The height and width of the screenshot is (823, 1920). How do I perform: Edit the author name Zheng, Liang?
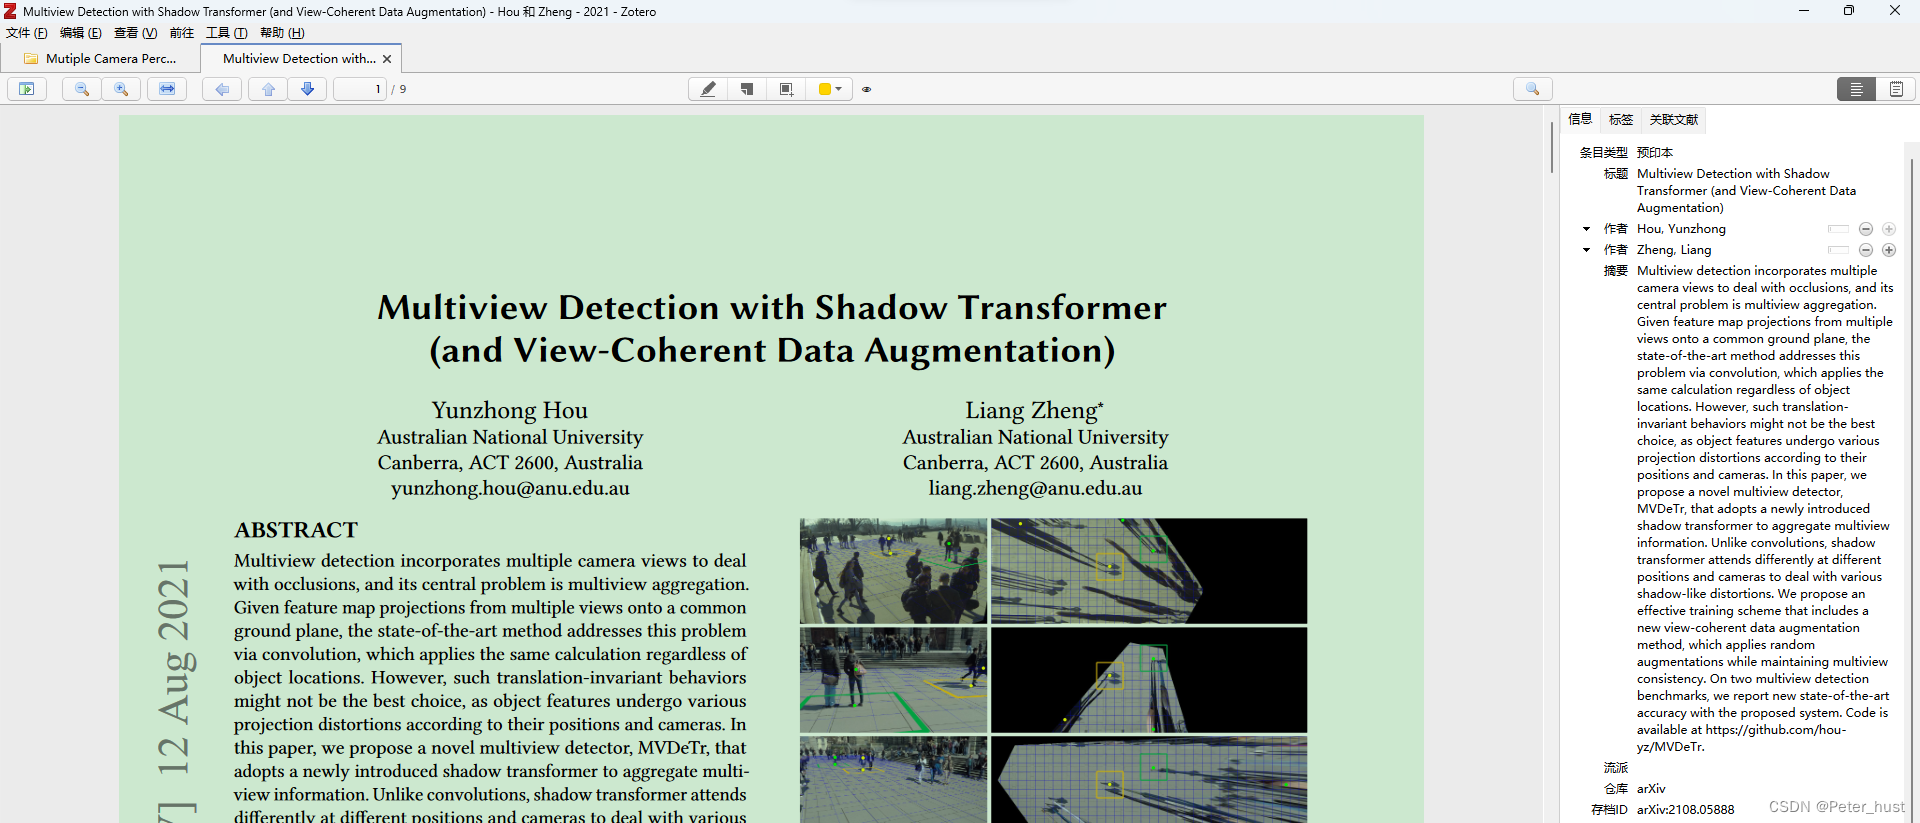(x=1674, y=250)
